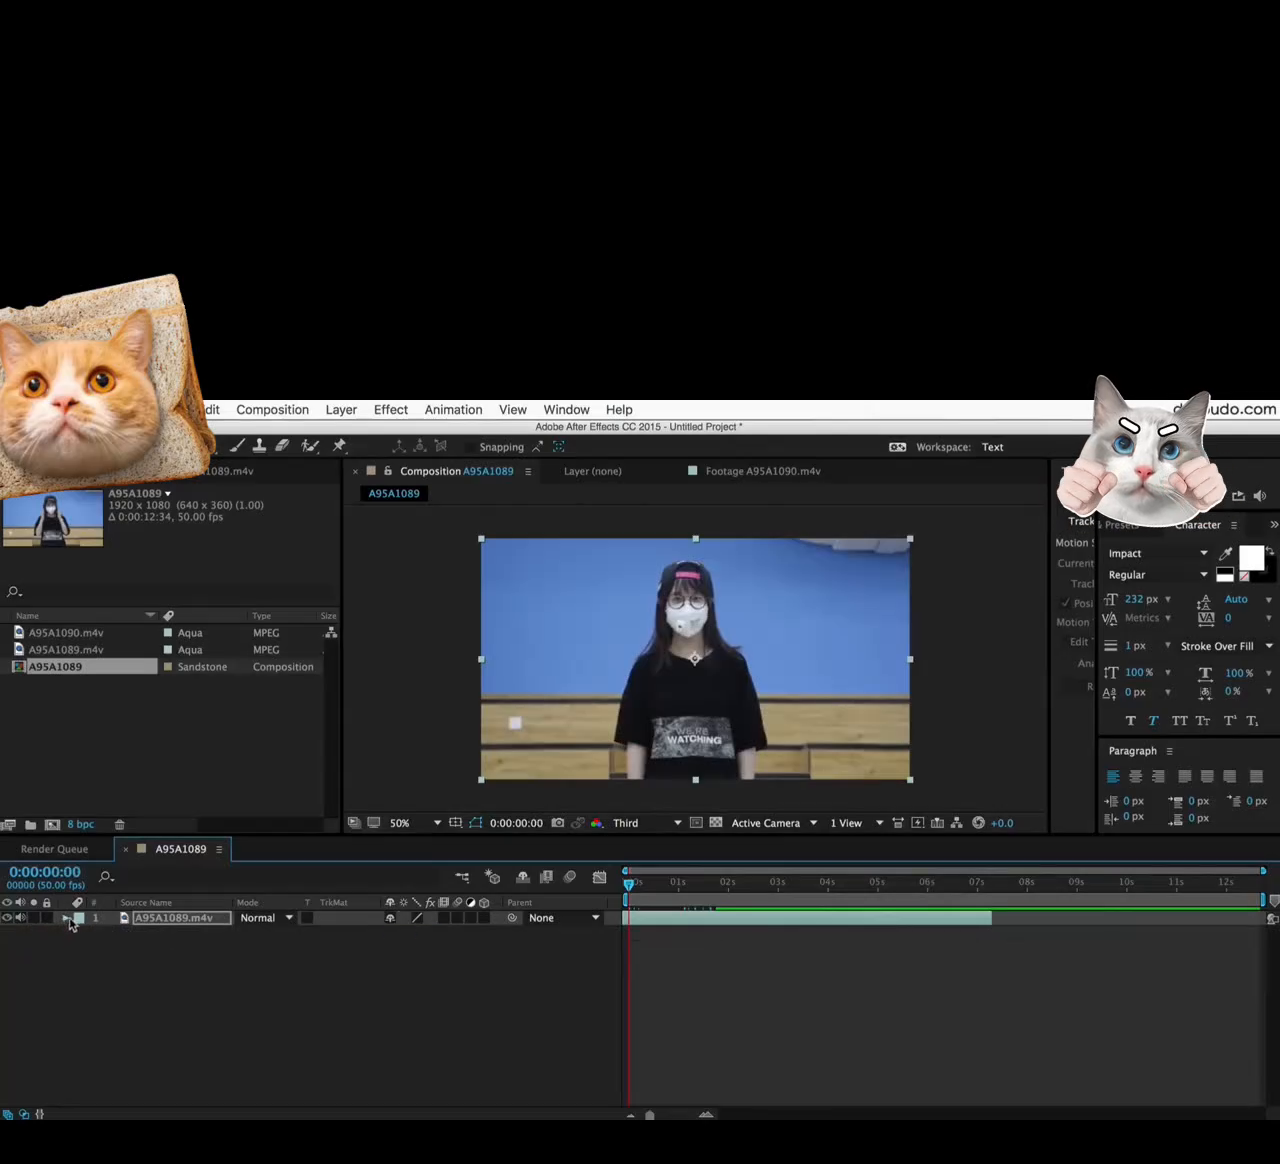The height and width of the screenshot is (1164, 1280).
Task: Switch to Render Queue tab
Action: tap(54, 849)
